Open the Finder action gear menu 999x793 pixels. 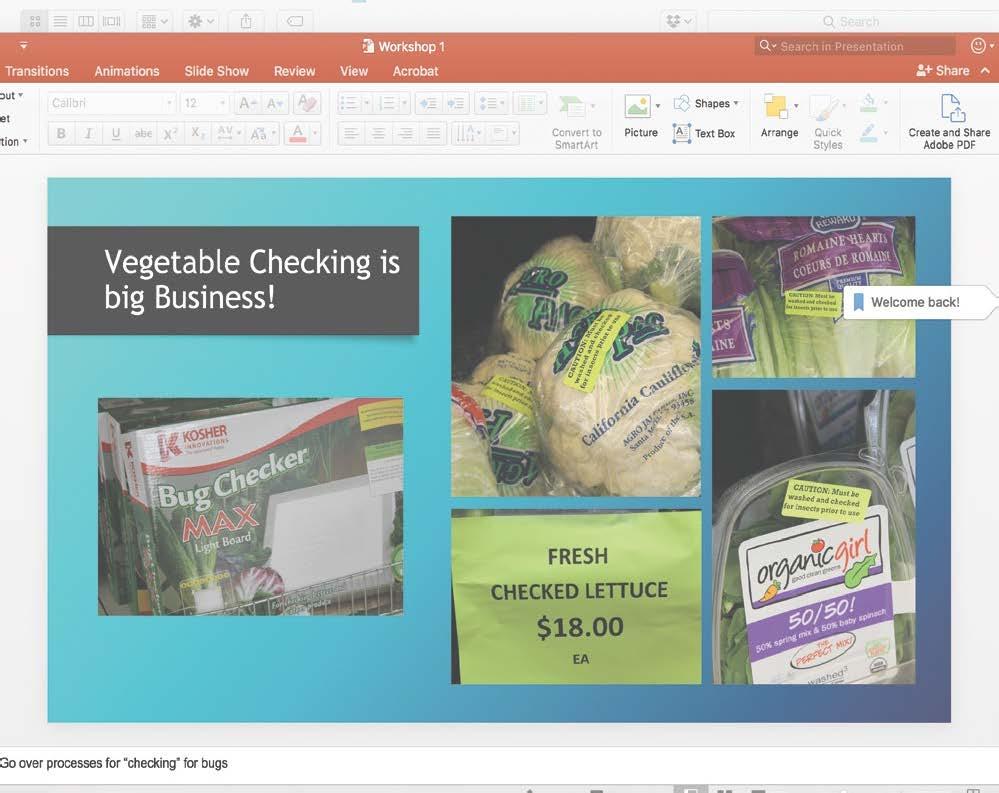pos(201,22)
